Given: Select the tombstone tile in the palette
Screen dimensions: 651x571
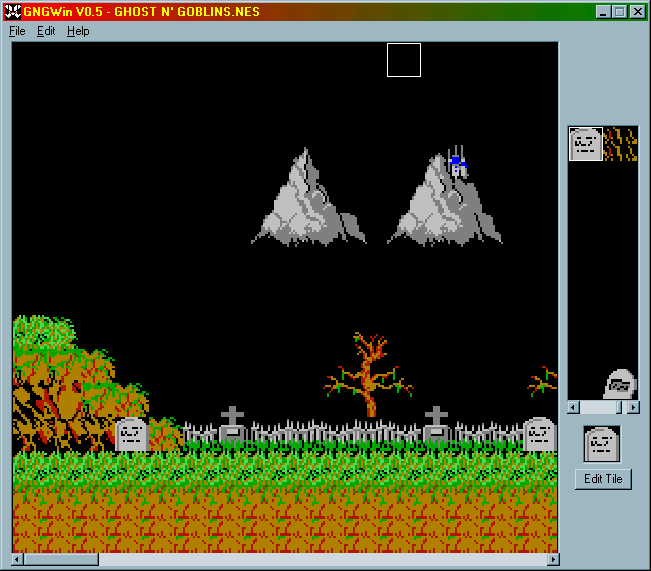Looking at the screenshot, I should click(x=585, y=144).
